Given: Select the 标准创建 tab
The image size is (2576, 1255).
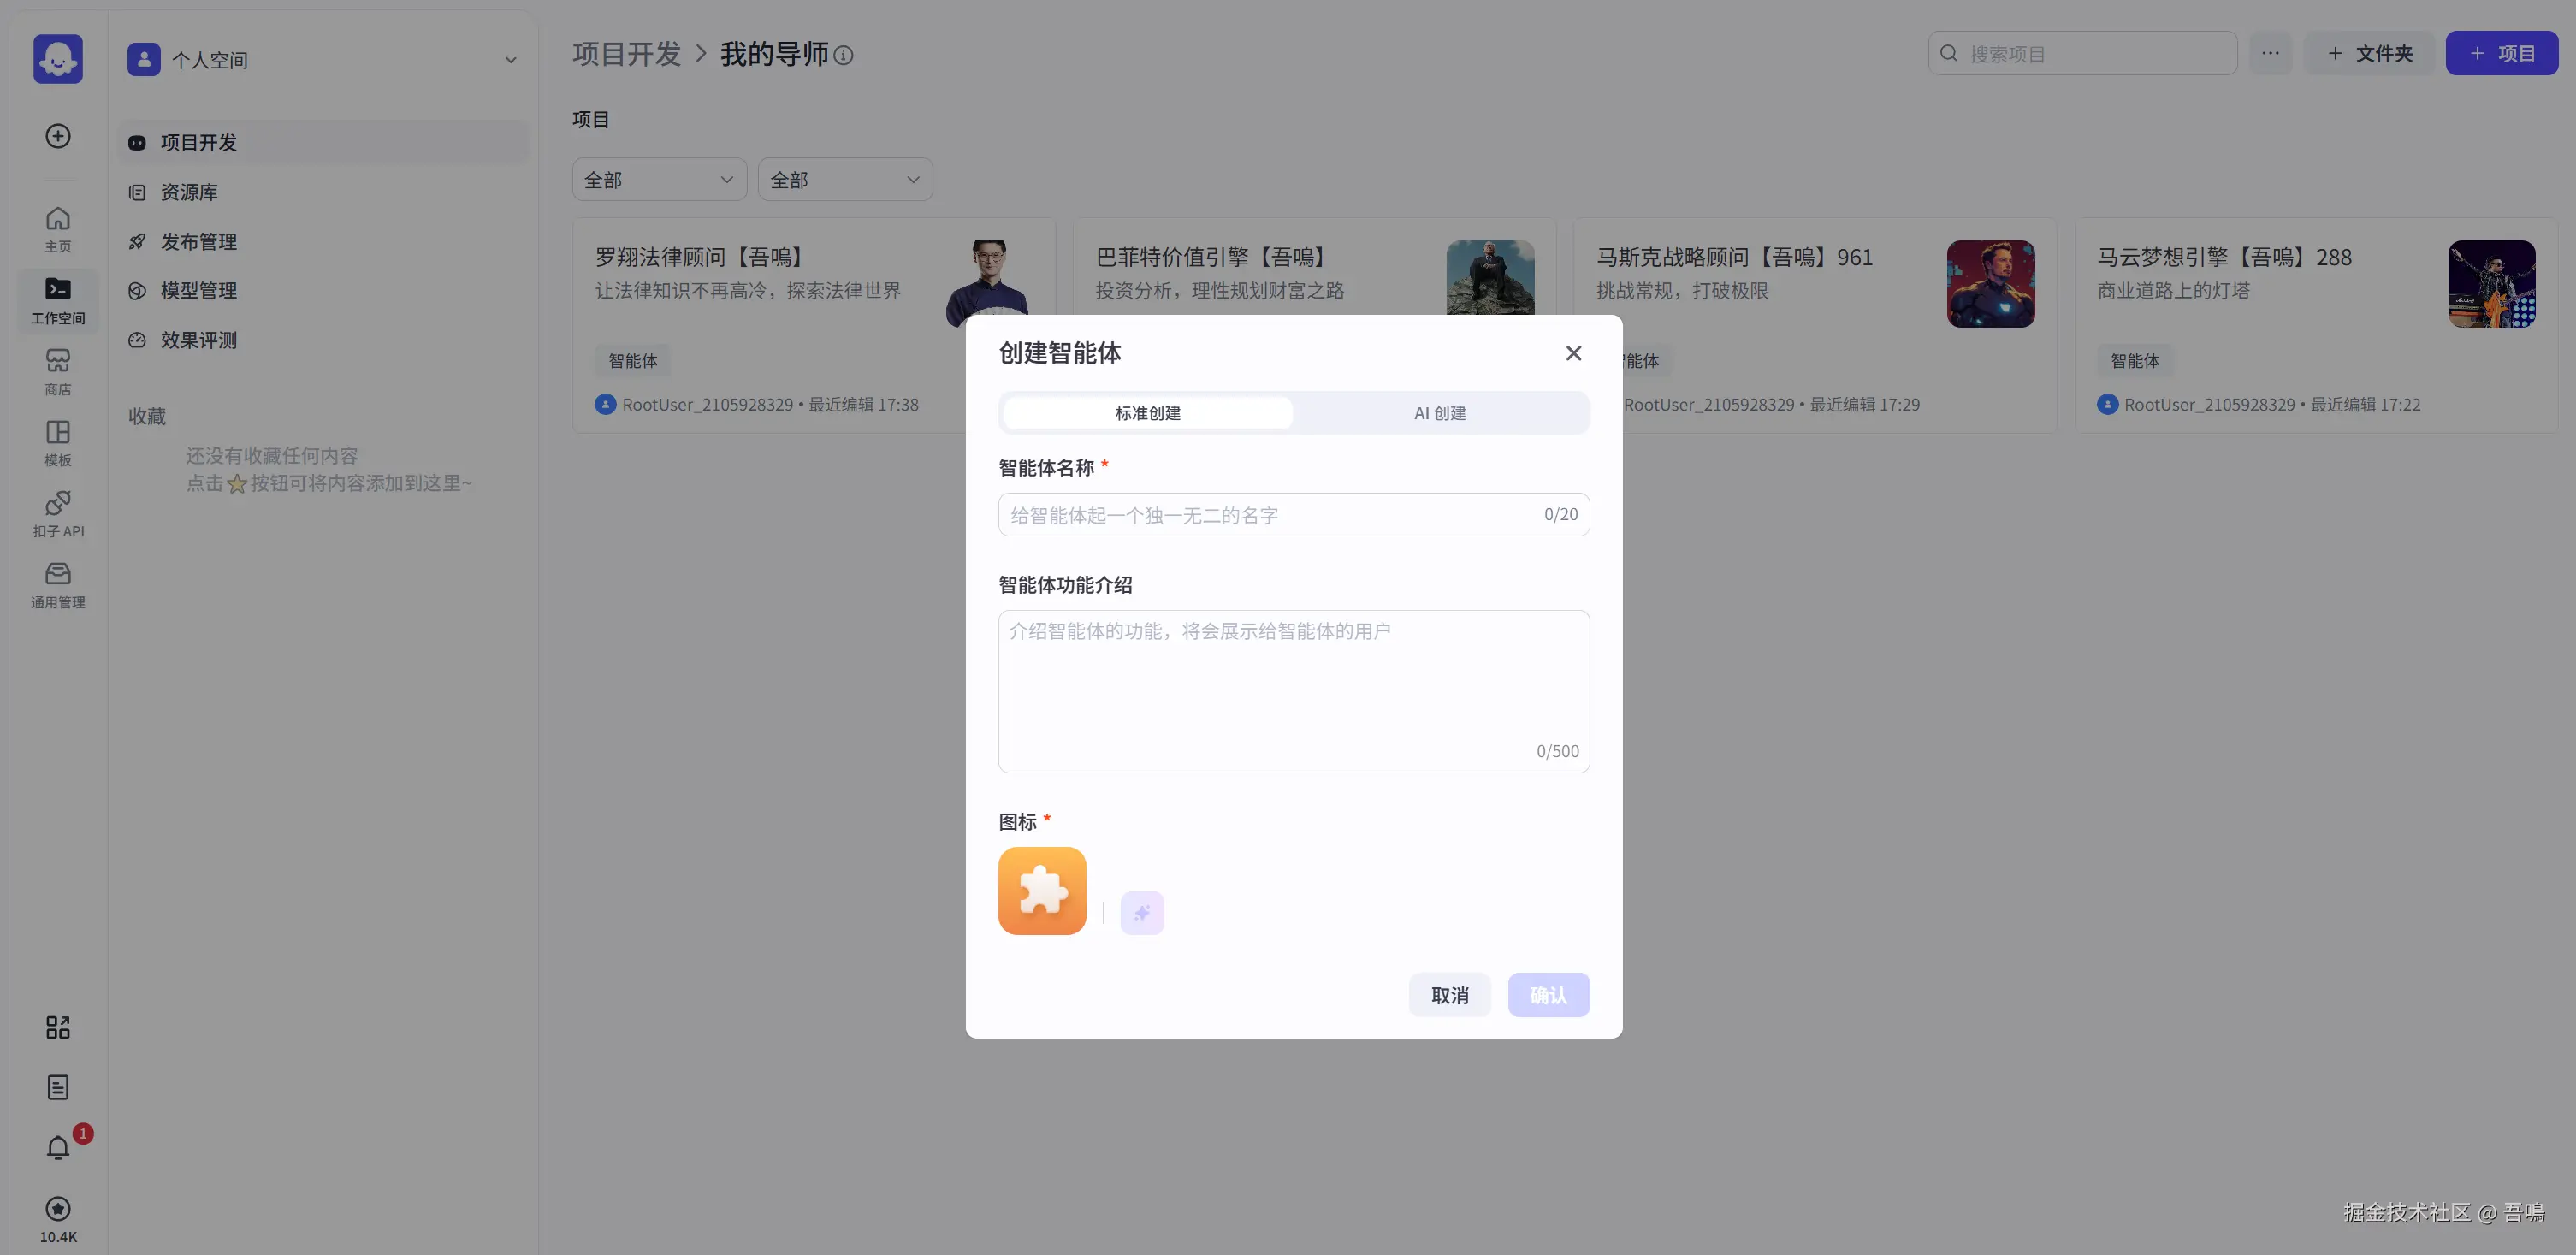Looking at the screenshot, I should [1148, 413].
